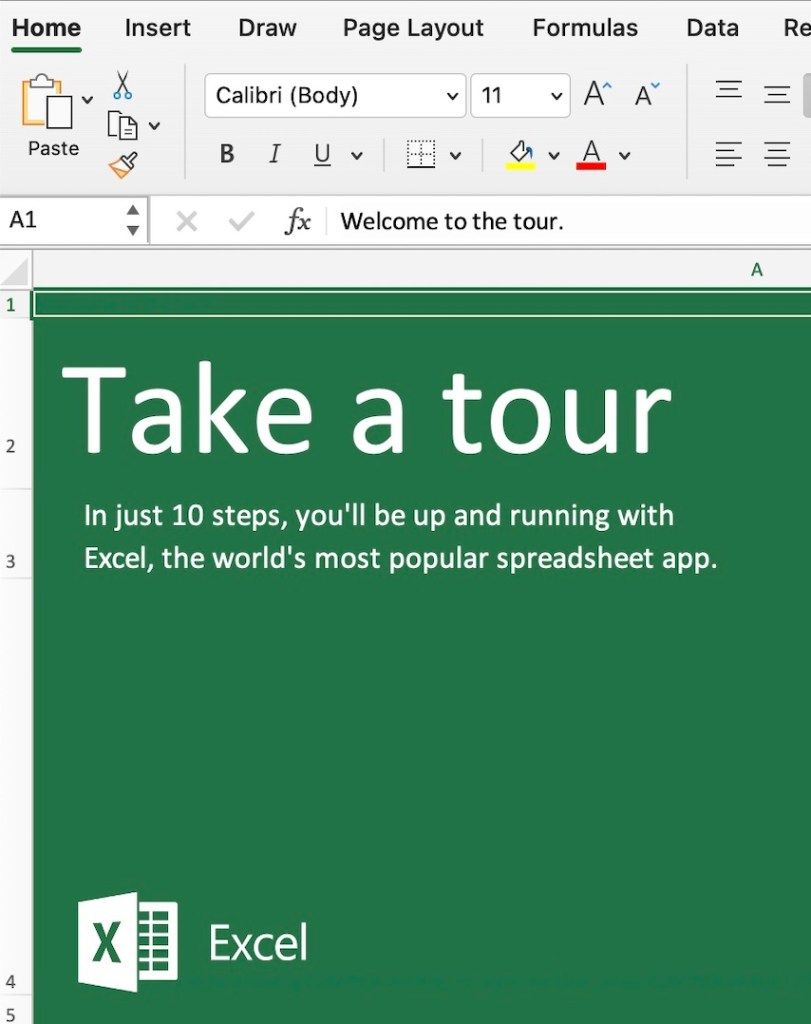Increase font size with large A
Screen dimensions: 811x1024
pyautogui.click(x=597, y=94)
